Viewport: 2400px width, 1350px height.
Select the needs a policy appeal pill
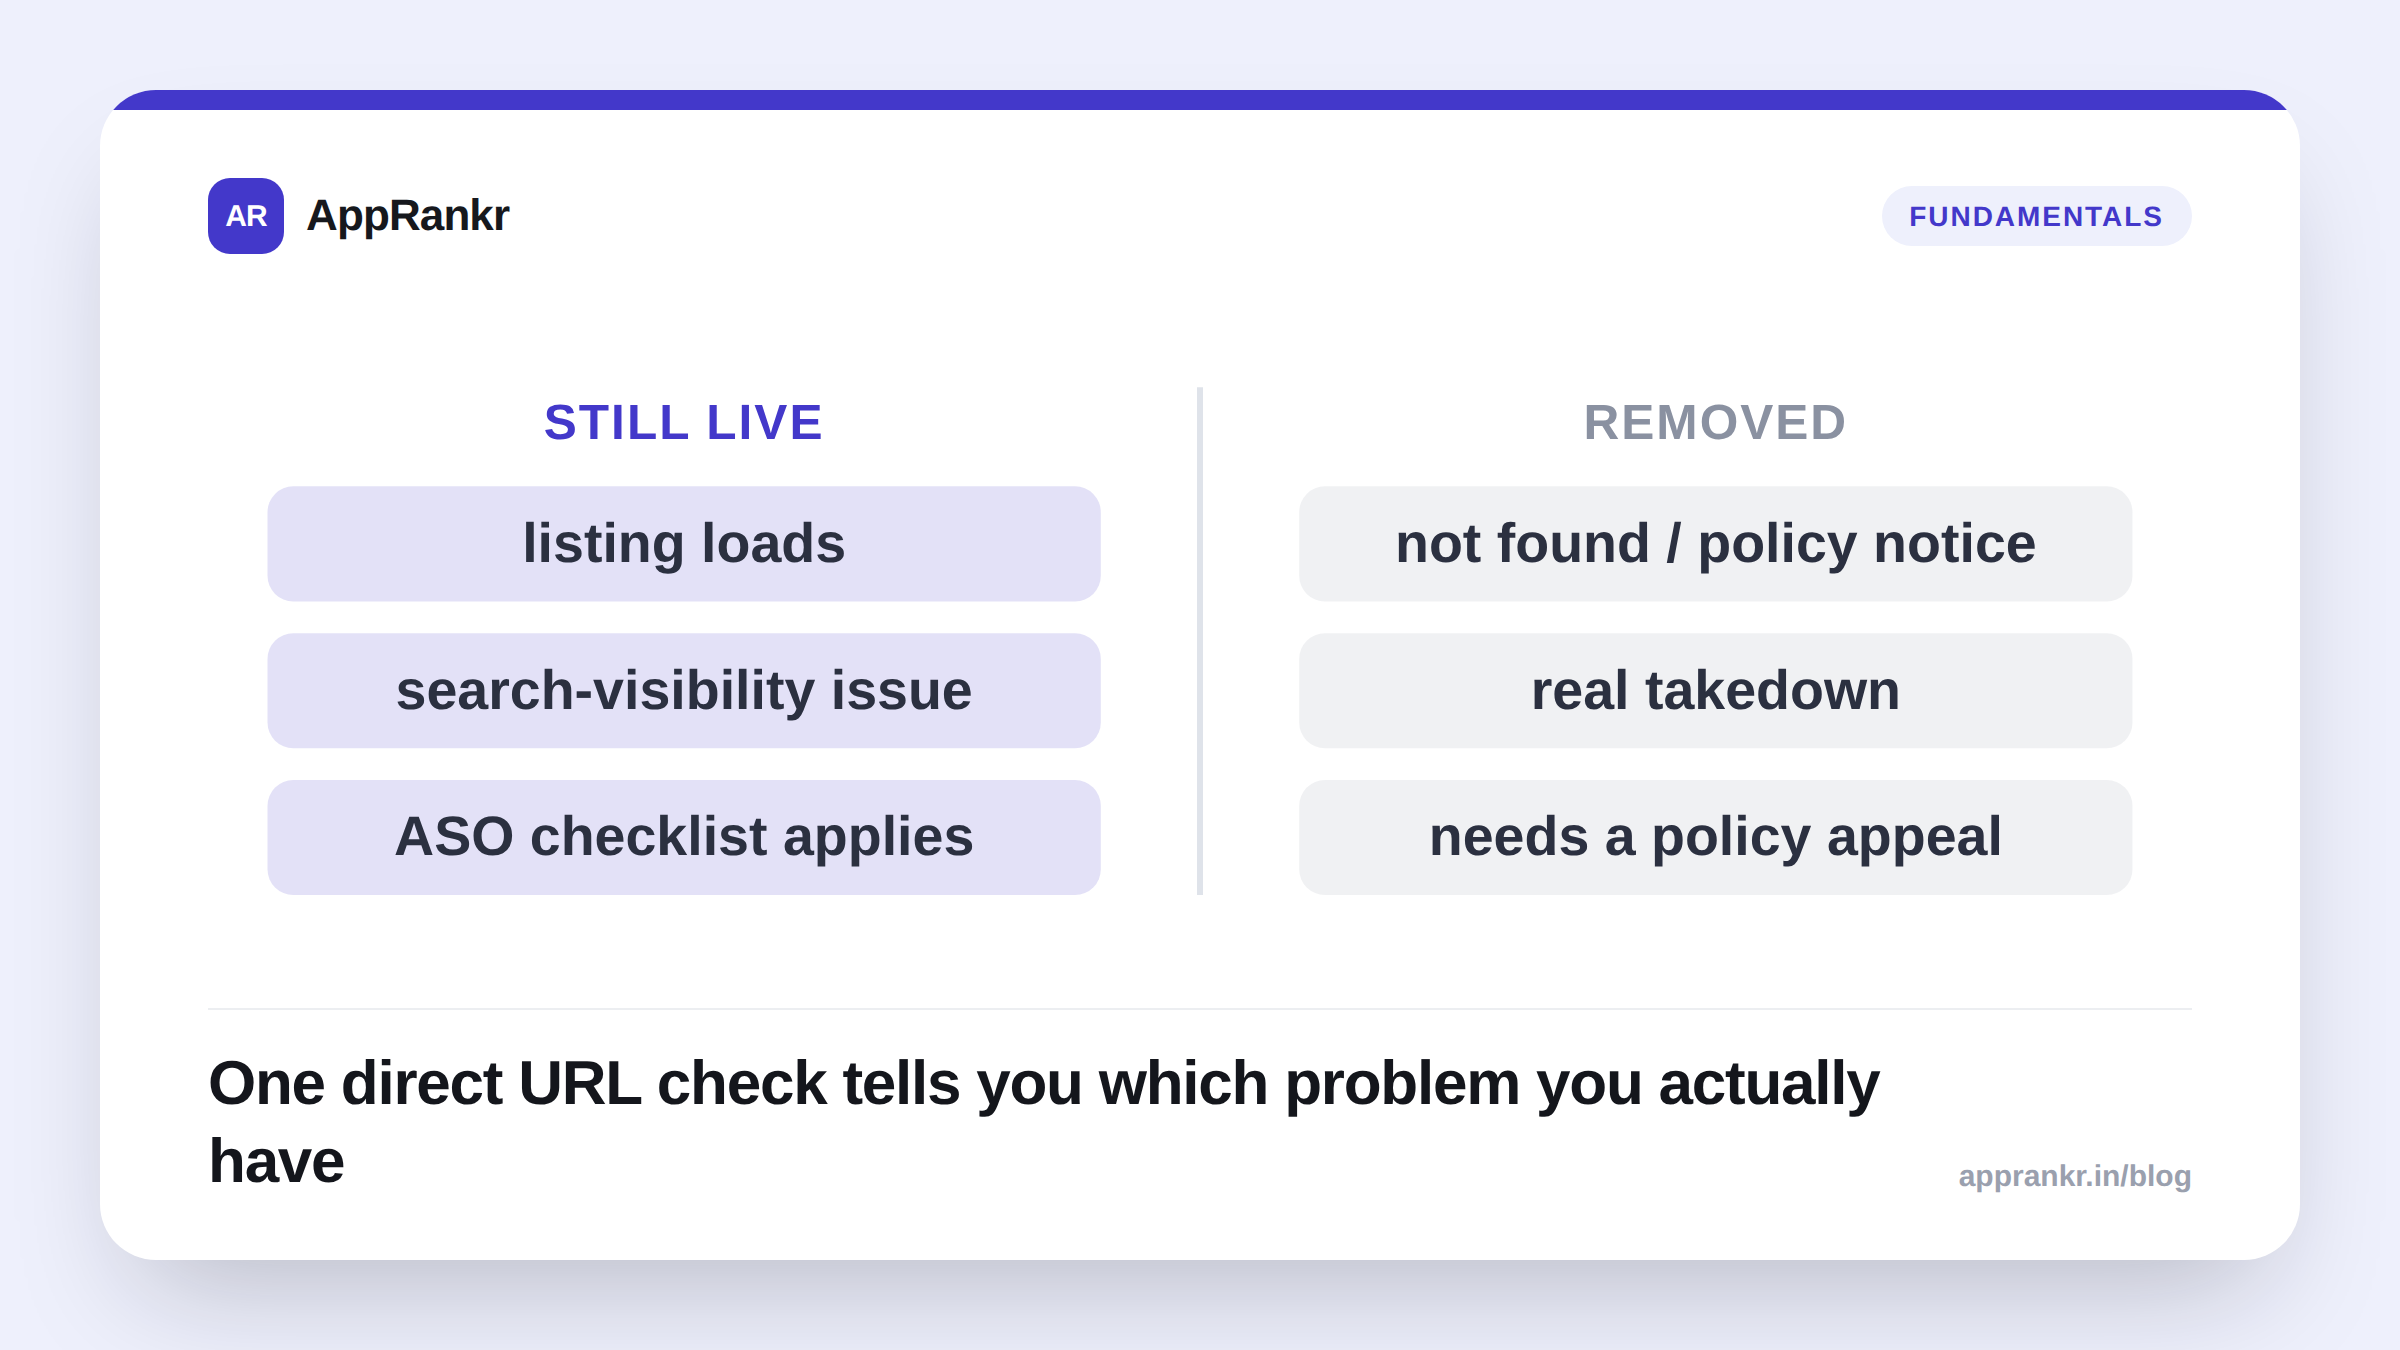[1716, 837]
